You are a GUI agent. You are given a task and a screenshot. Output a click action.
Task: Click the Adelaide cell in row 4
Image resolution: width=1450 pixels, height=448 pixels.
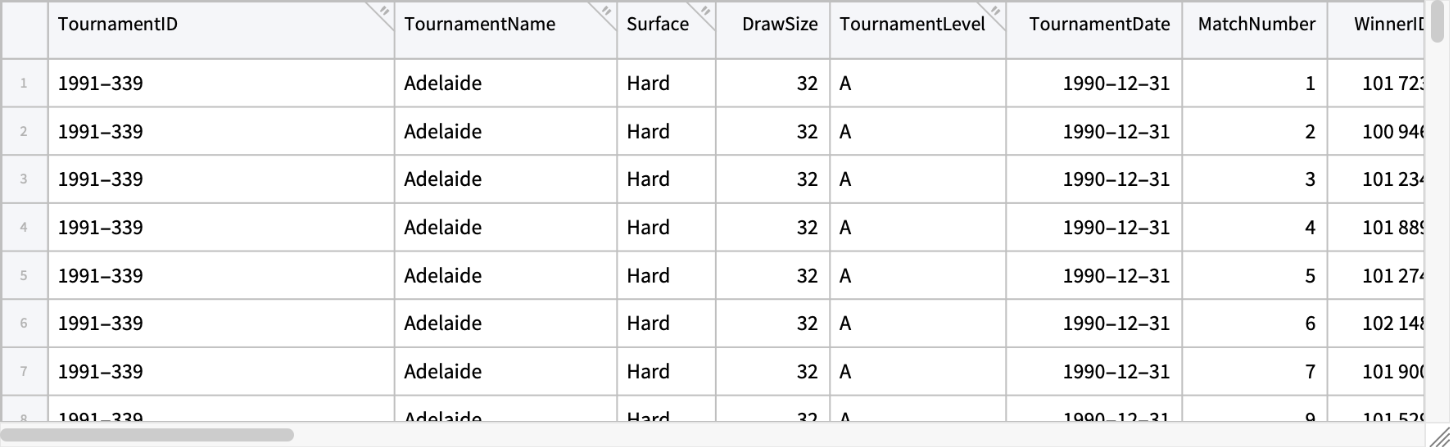click(505, 228)
